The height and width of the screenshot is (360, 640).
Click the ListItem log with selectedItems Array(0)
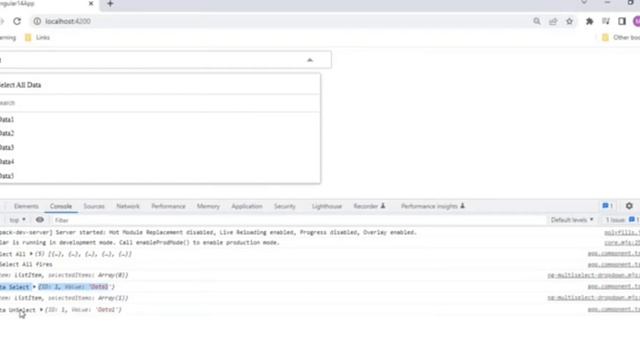coord(64,276)
